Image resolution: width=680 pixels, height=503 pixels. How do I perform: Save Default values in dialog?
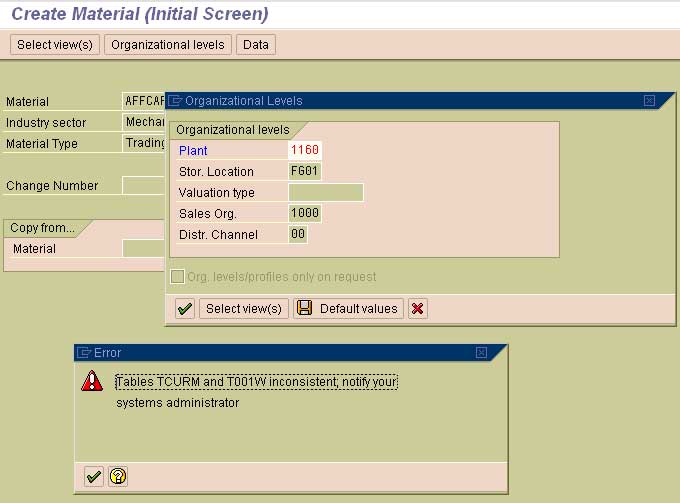tap(348, 309)
